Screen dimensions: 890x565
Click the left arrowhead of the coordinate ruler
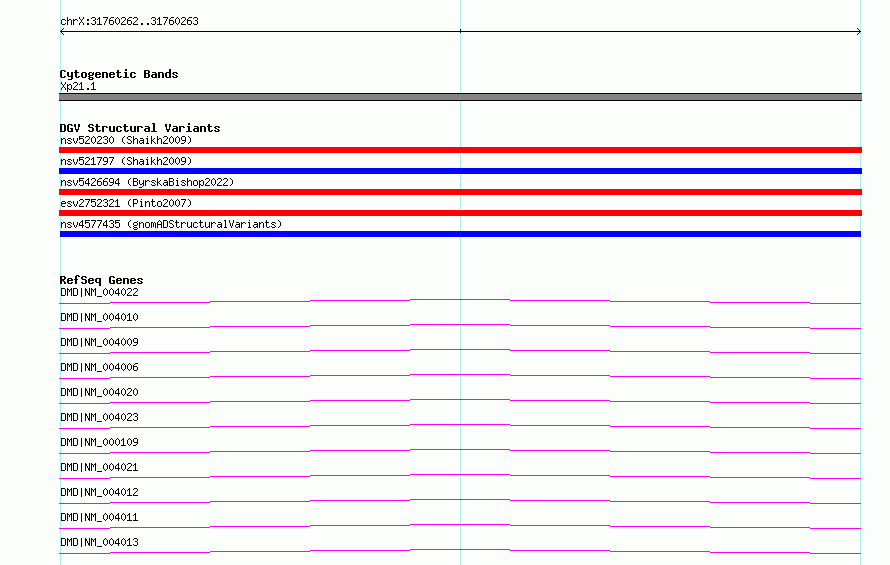[x=62, y=32]
